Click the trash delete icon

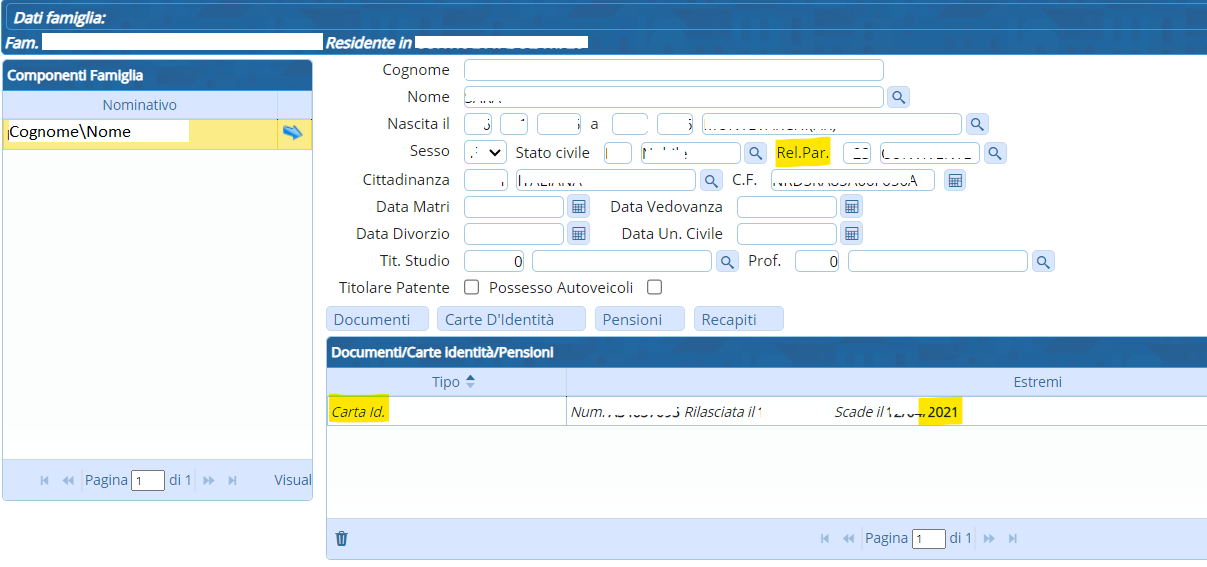(x=341, y=538)
